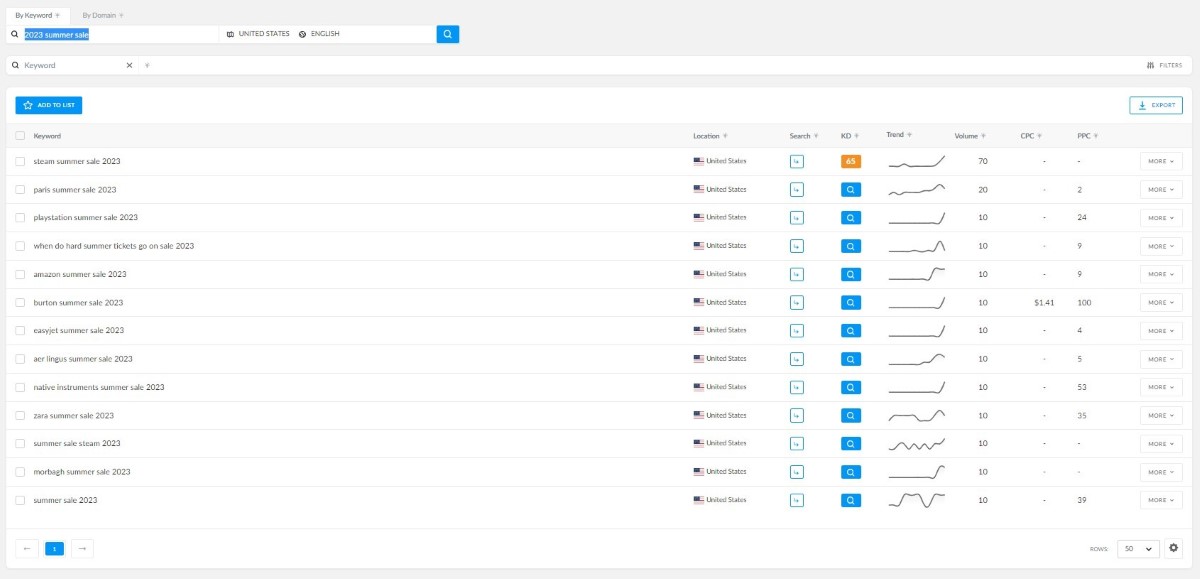
Task: Open MORE dropdown for paris summer sale 2023
Action: point(1161,189)
